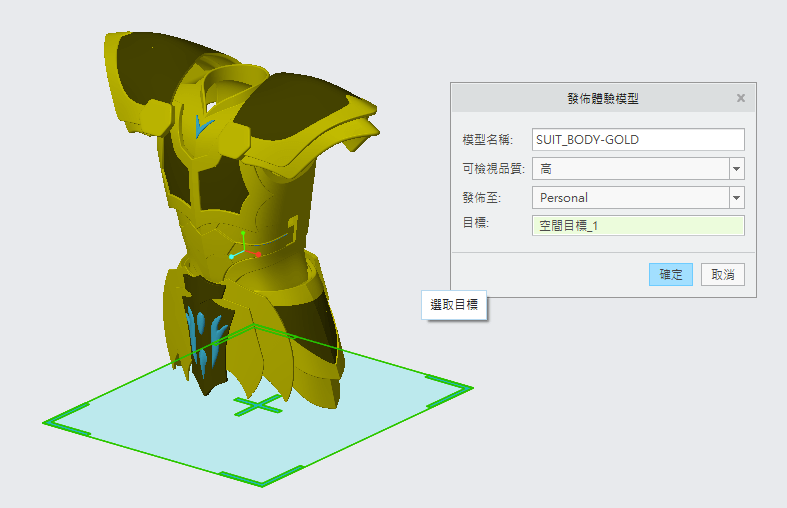Image resolution: width=787 pixels, height=508 pixels.
Task: Click the 選取目標 tooltip label
Action: tap(455, 305)
